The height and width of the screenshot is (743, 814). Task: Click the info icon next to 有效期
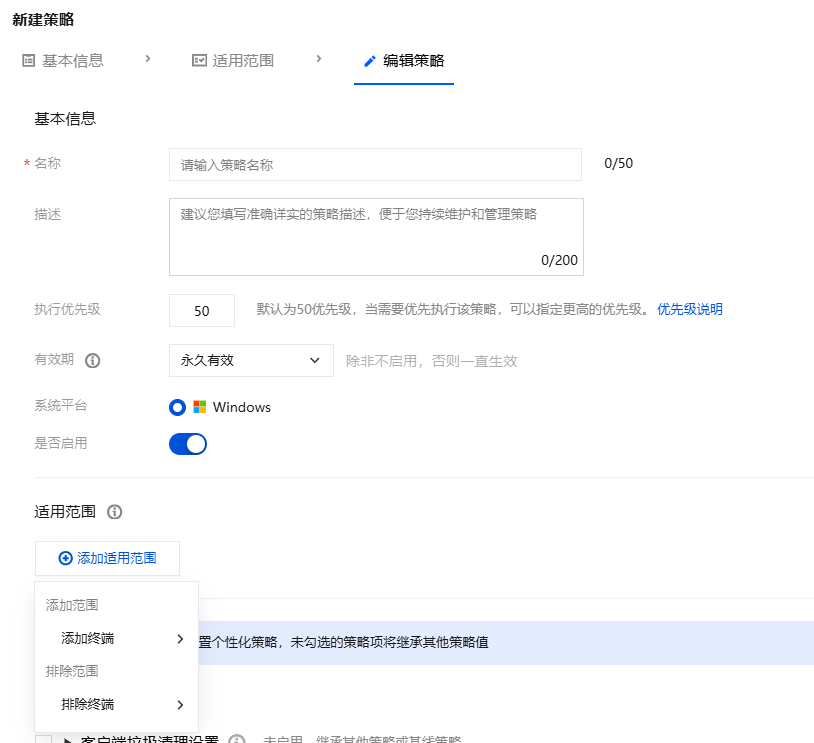pyautogui.click(x=93, y=360)
